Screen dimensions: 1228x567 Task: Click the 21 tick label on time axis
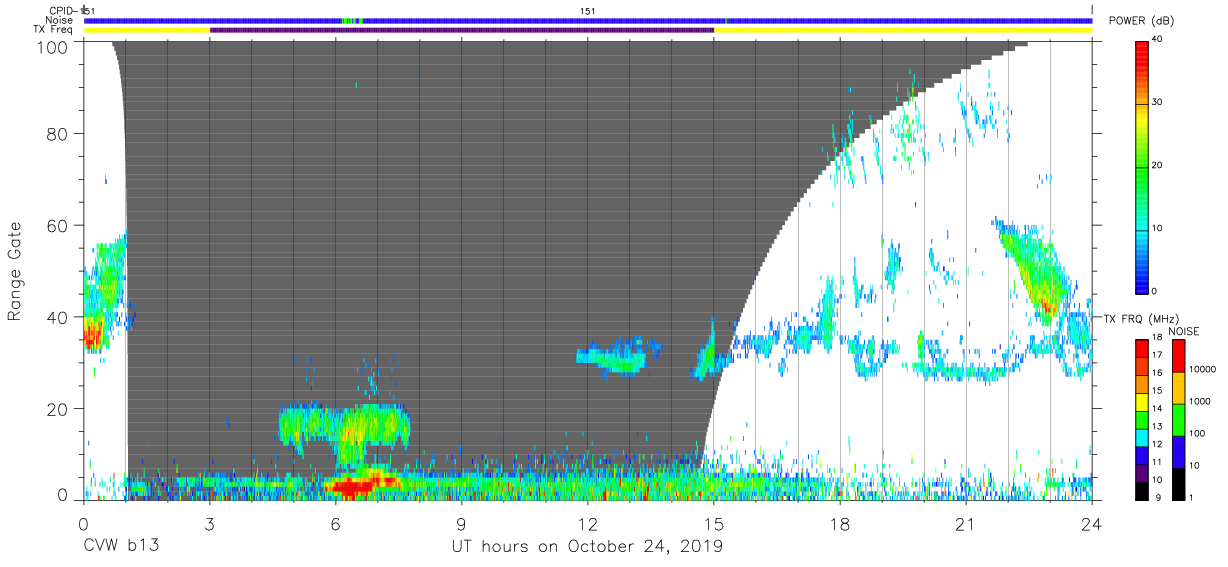coord(965,524)
